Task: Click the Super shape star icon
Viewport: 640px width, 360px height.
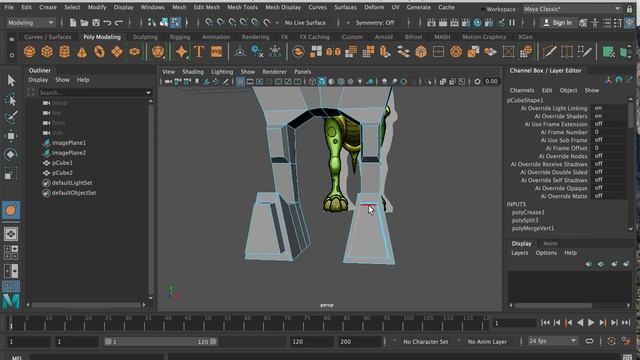Action: [181, 52]
